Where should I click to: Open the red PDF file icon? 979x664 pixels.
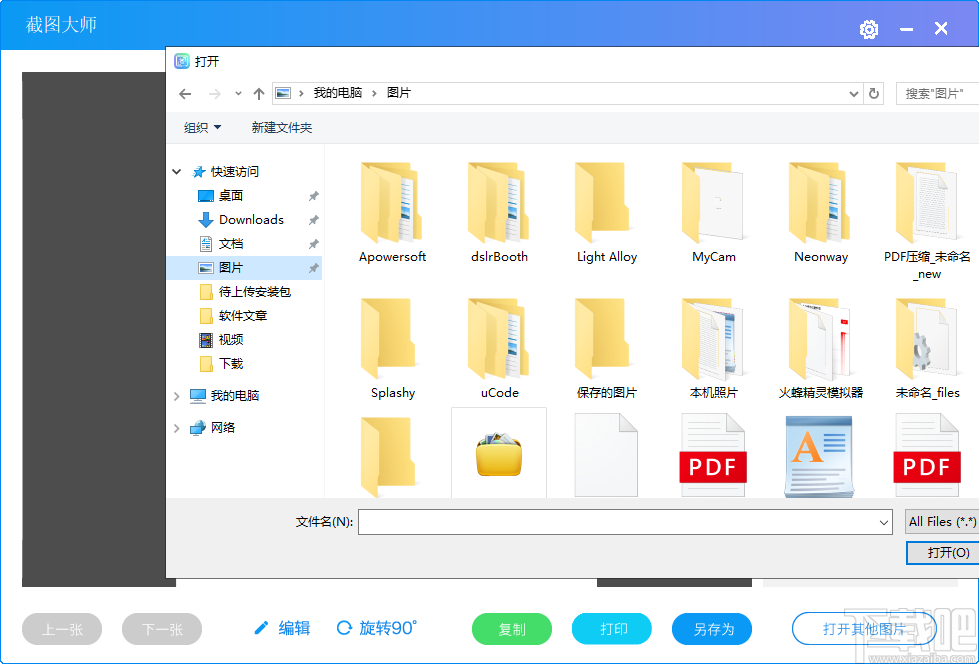point(713,456)
